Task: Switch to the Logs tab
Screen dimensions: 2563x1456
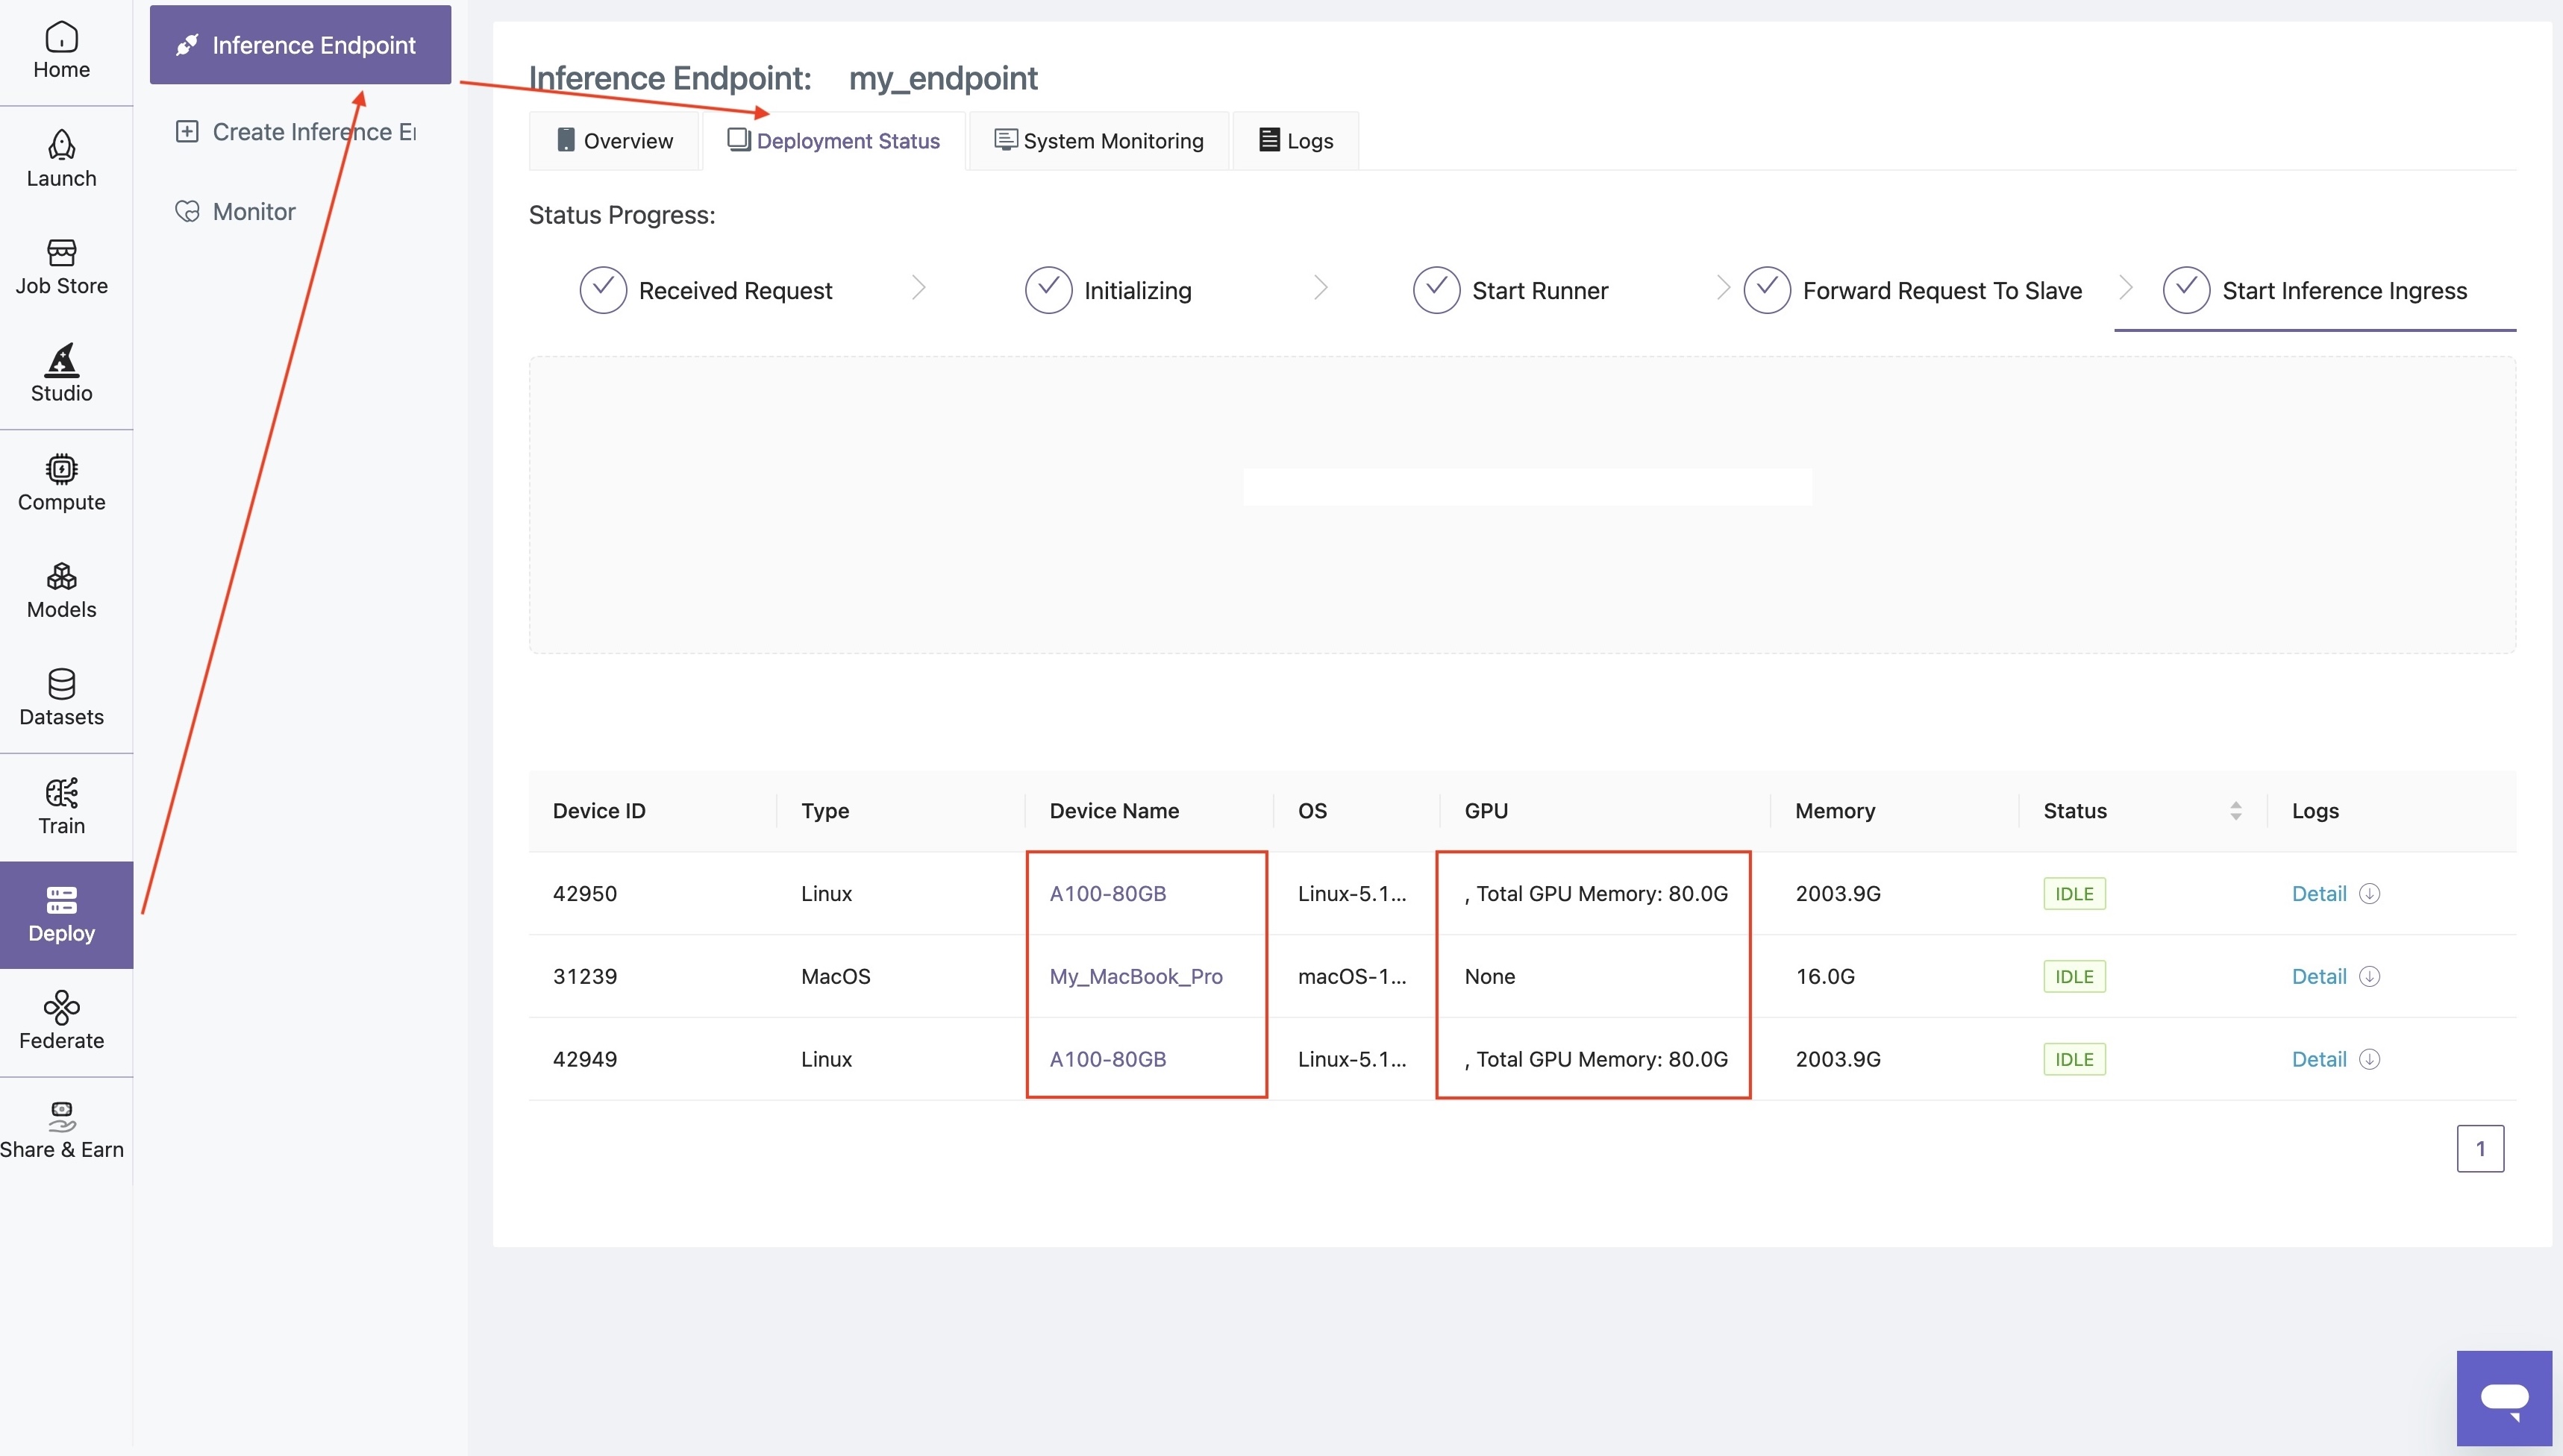Action: click(x=1296, y=141)
